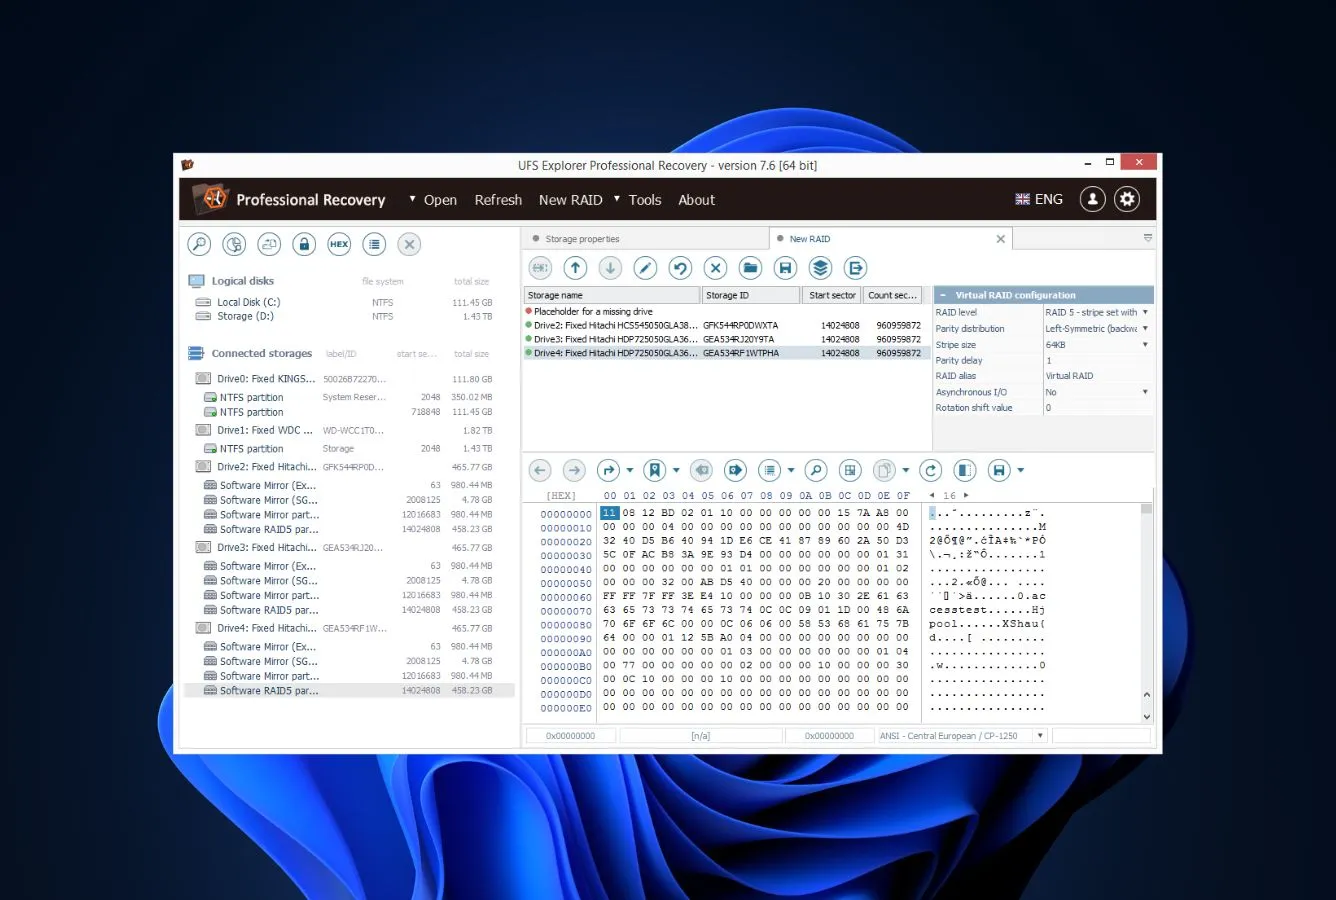This screenshot has height=900, width=1336.
Task: Expand the dropdown arrow beside hex save icon
Action: point(1021,470)
